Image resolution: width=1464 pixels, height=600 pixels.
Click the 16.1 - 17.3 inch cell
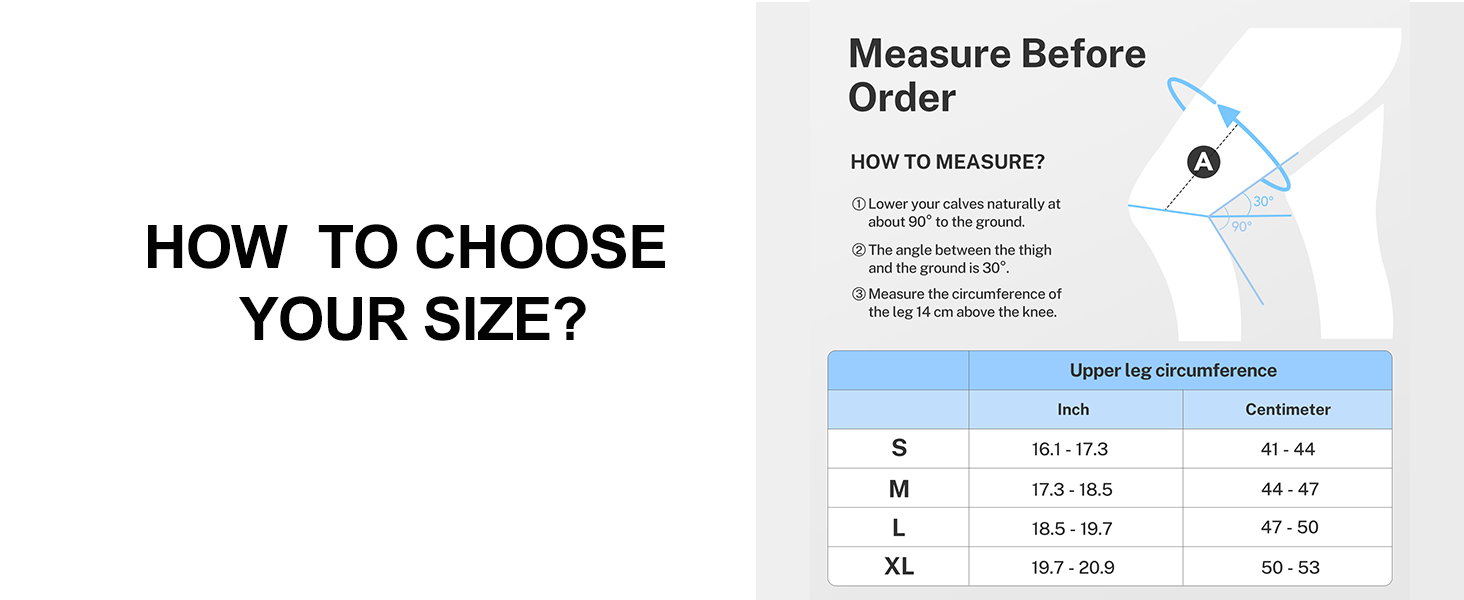click(1070, 449)
